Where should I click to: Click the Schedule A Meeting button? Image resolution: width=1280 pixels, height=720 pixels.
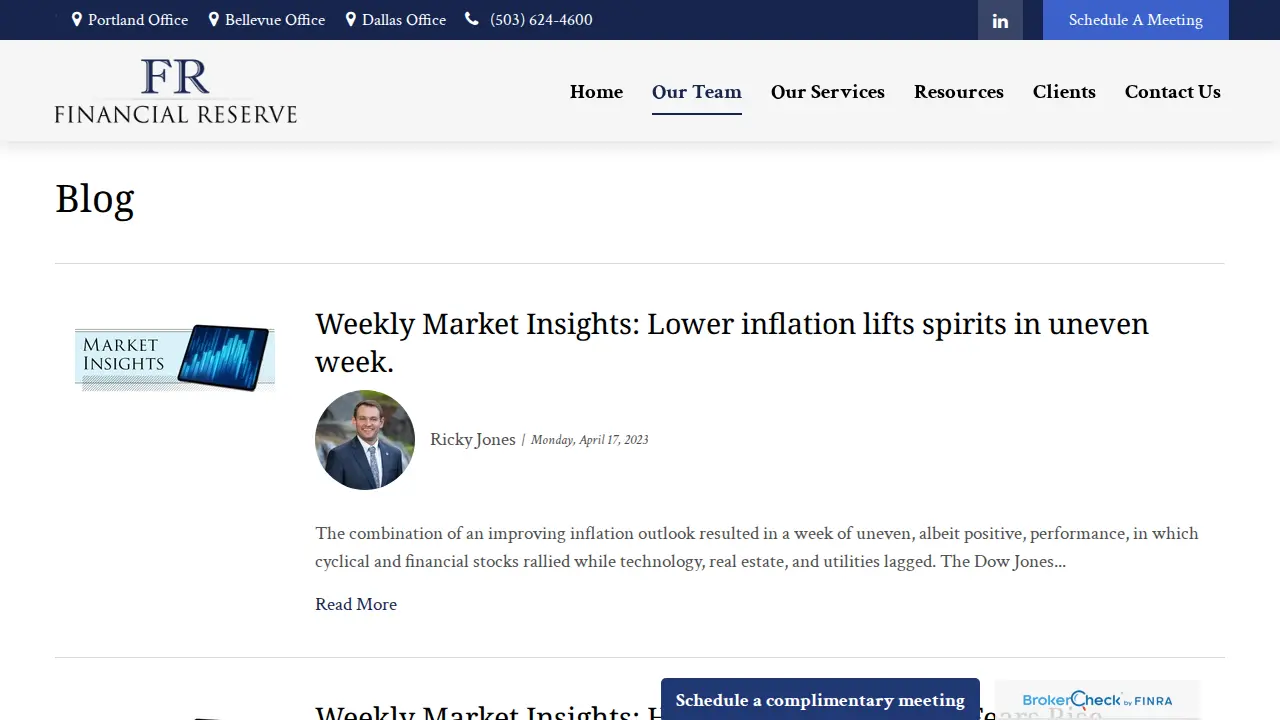pos(1136,20)
